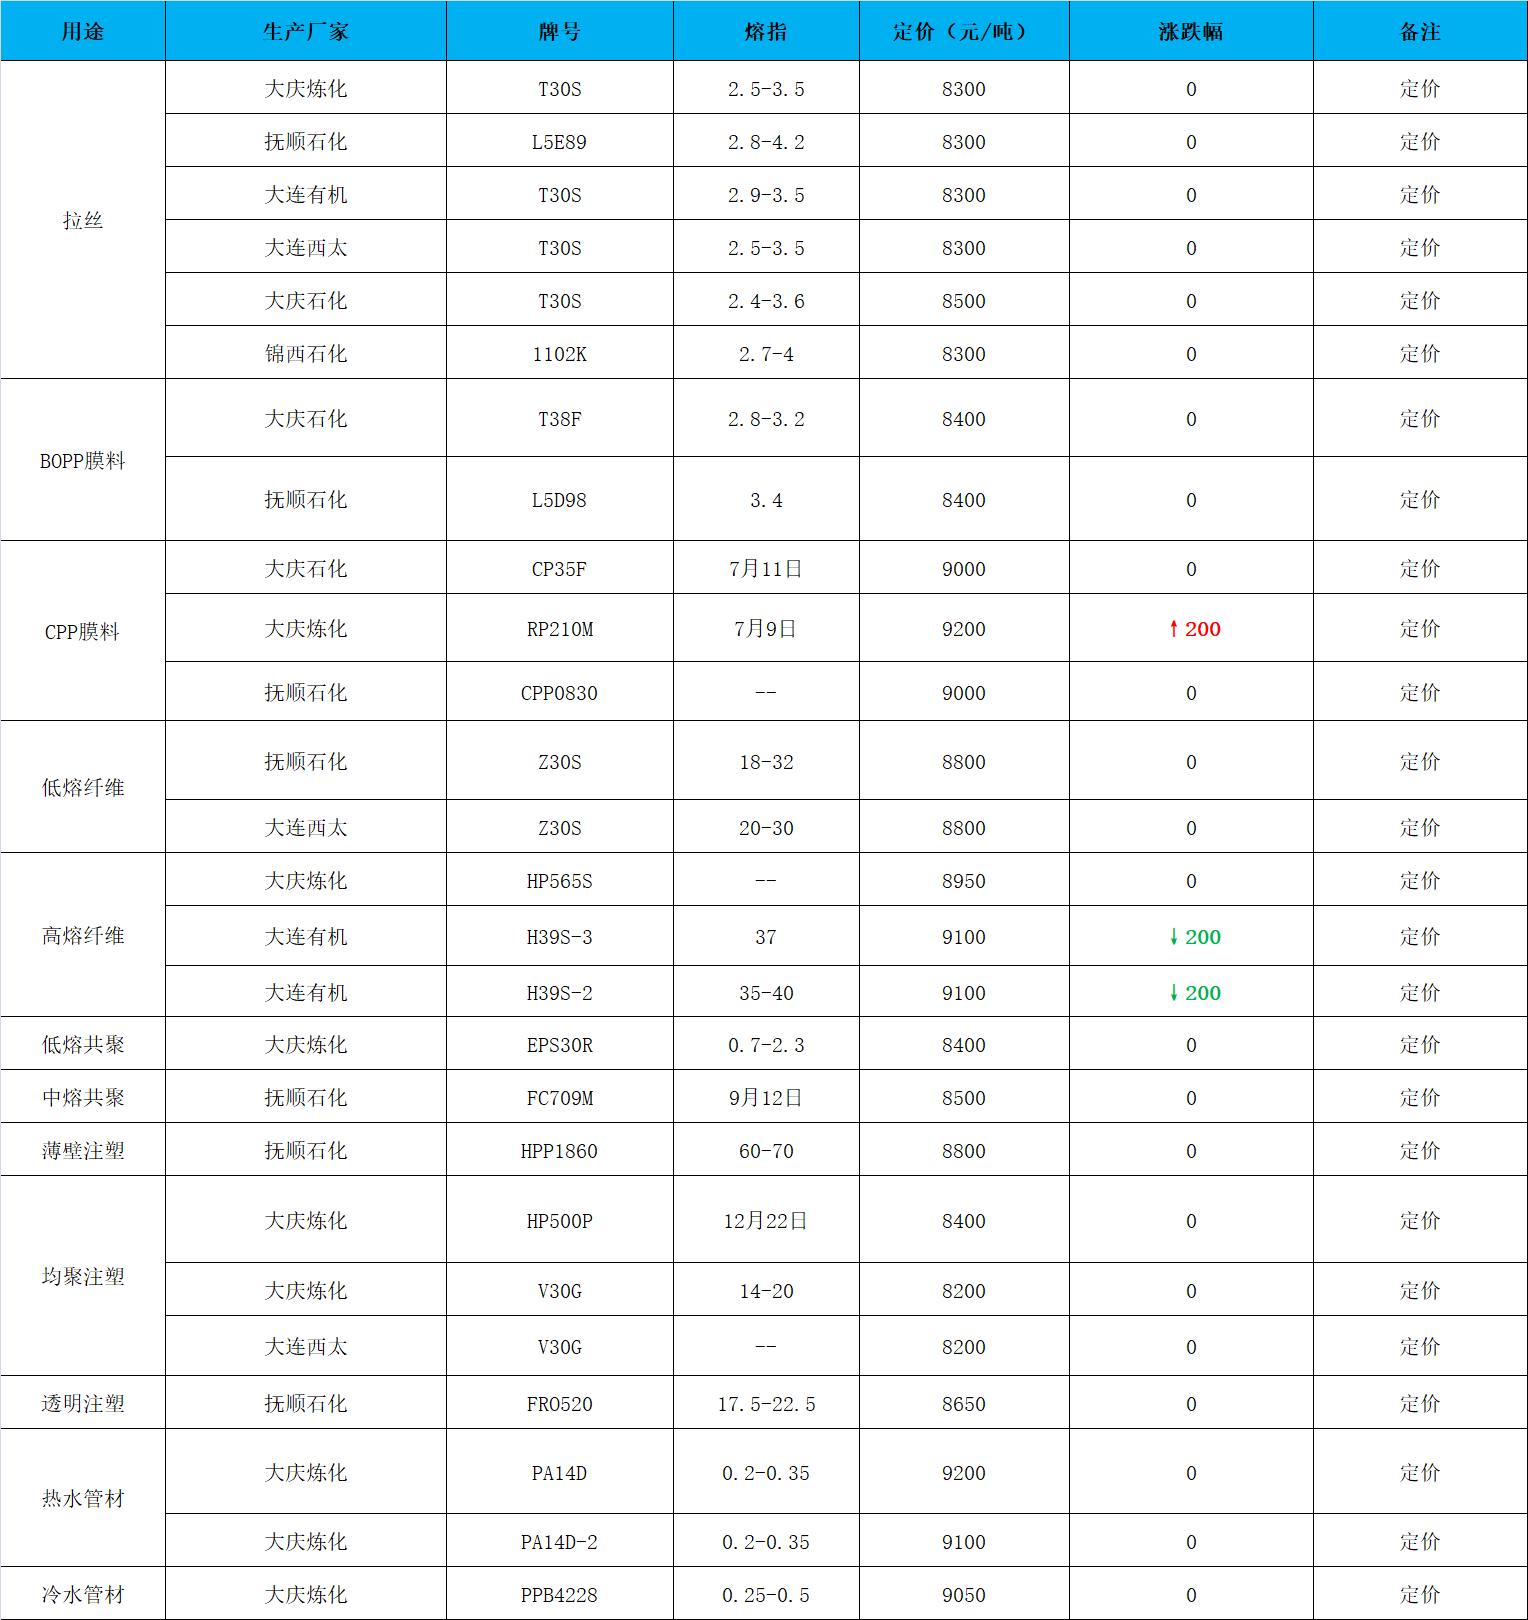1528x1620 pixels.
Task: Select the 定价（元/吨） column header
Action: pyautogui.click(x=963, y=31)
